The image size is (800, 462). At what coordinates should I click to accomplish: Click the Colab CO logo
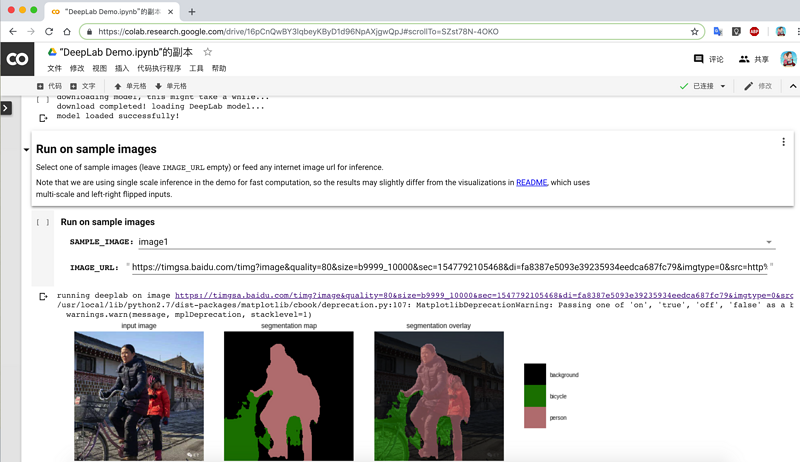point(17,59)
